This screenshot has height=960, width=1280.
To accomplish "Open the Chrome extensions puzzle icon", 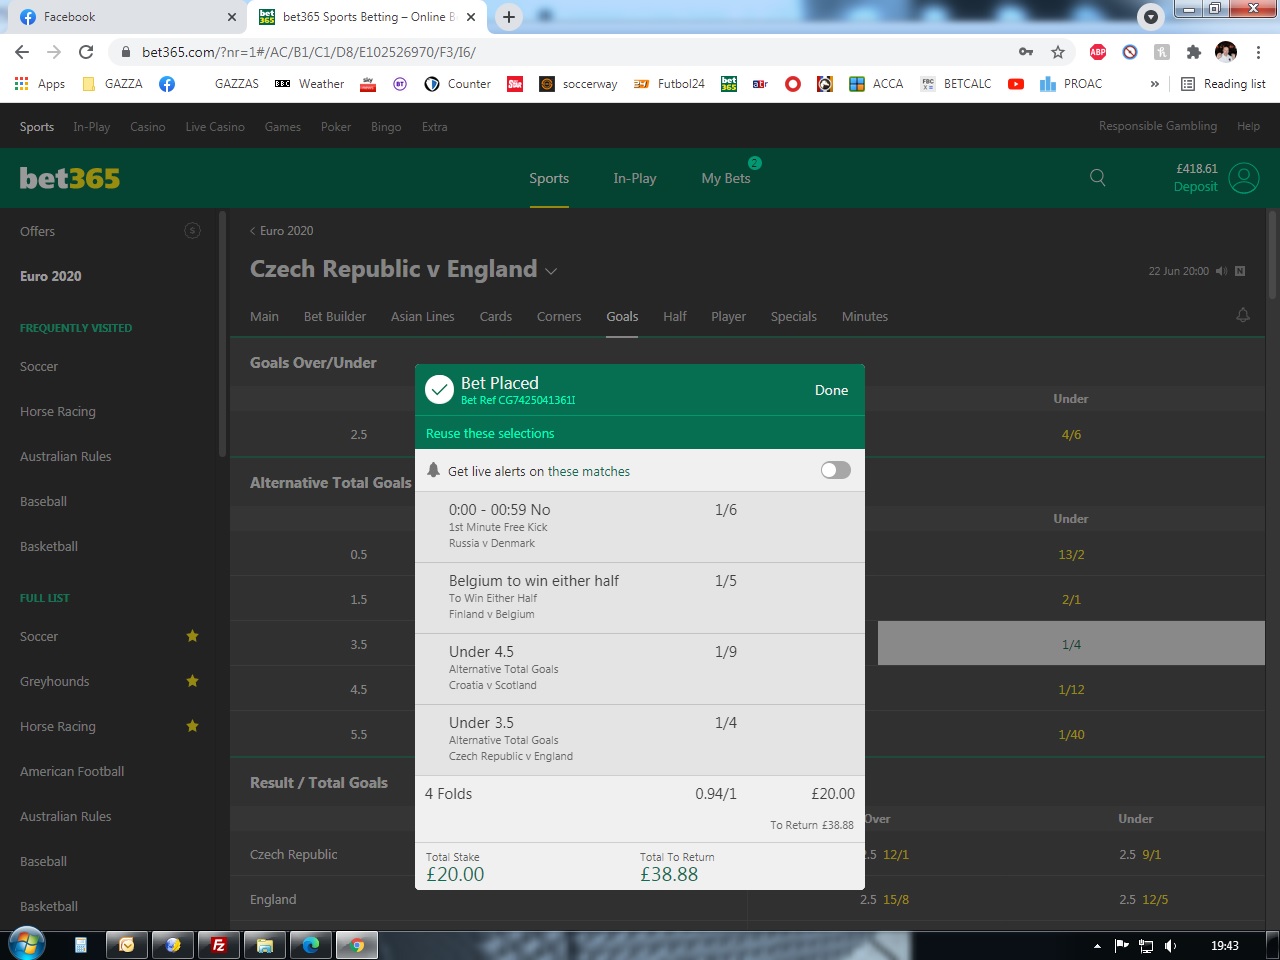I will click(1193, 52).
